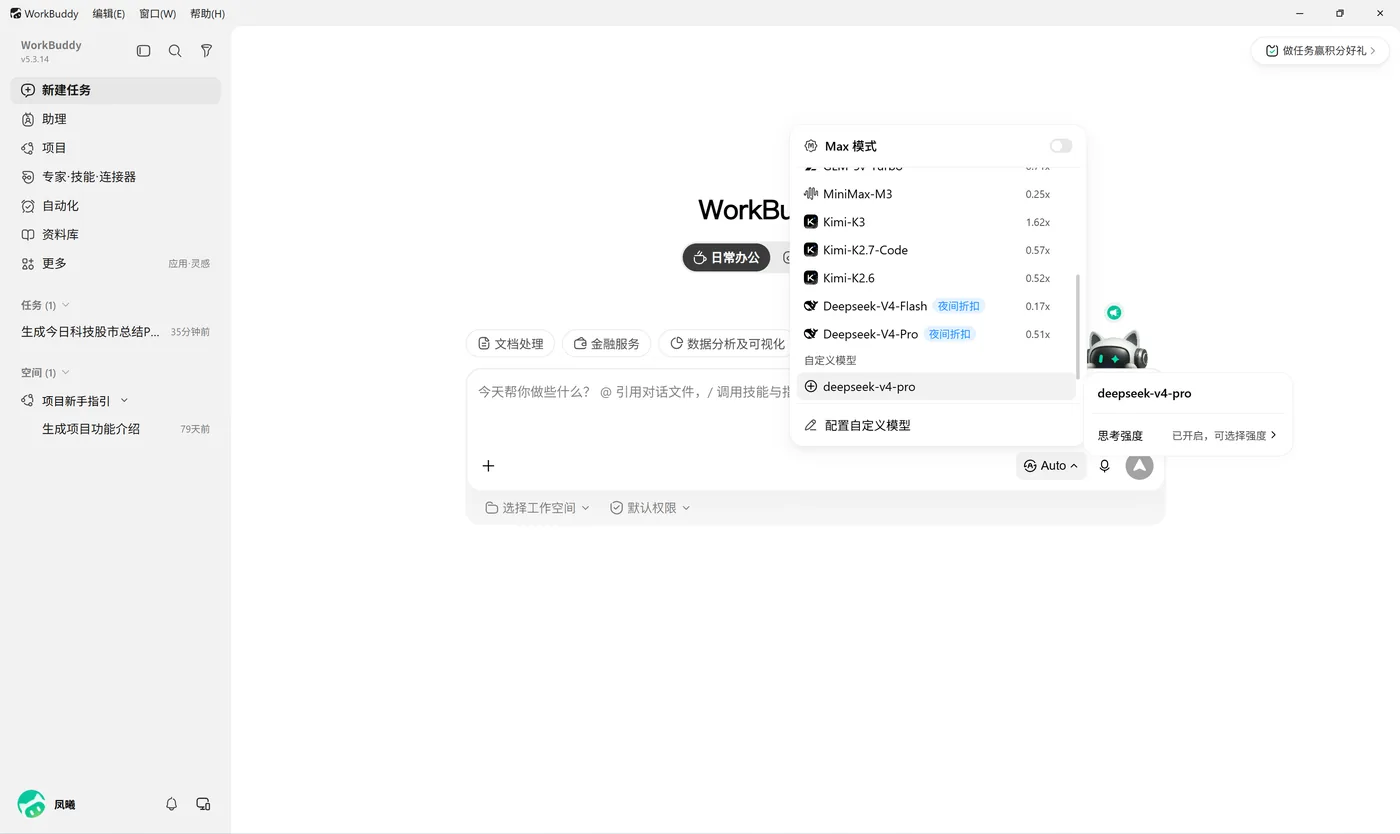Image resolution: width=1400 pixels, height=834 pixels.
Task: Click the device screen icon beside the bell
Action: click(x=203, y=804)
